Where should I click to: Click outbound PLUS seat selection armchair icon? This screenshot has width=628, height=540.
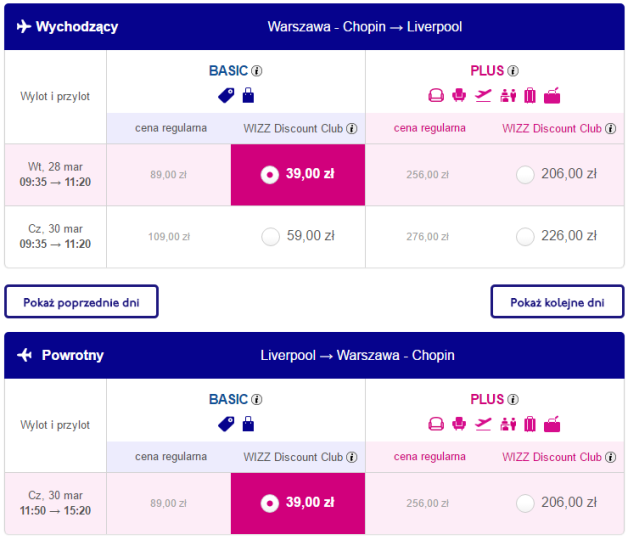pyautogui.click(x=459, y=95)
